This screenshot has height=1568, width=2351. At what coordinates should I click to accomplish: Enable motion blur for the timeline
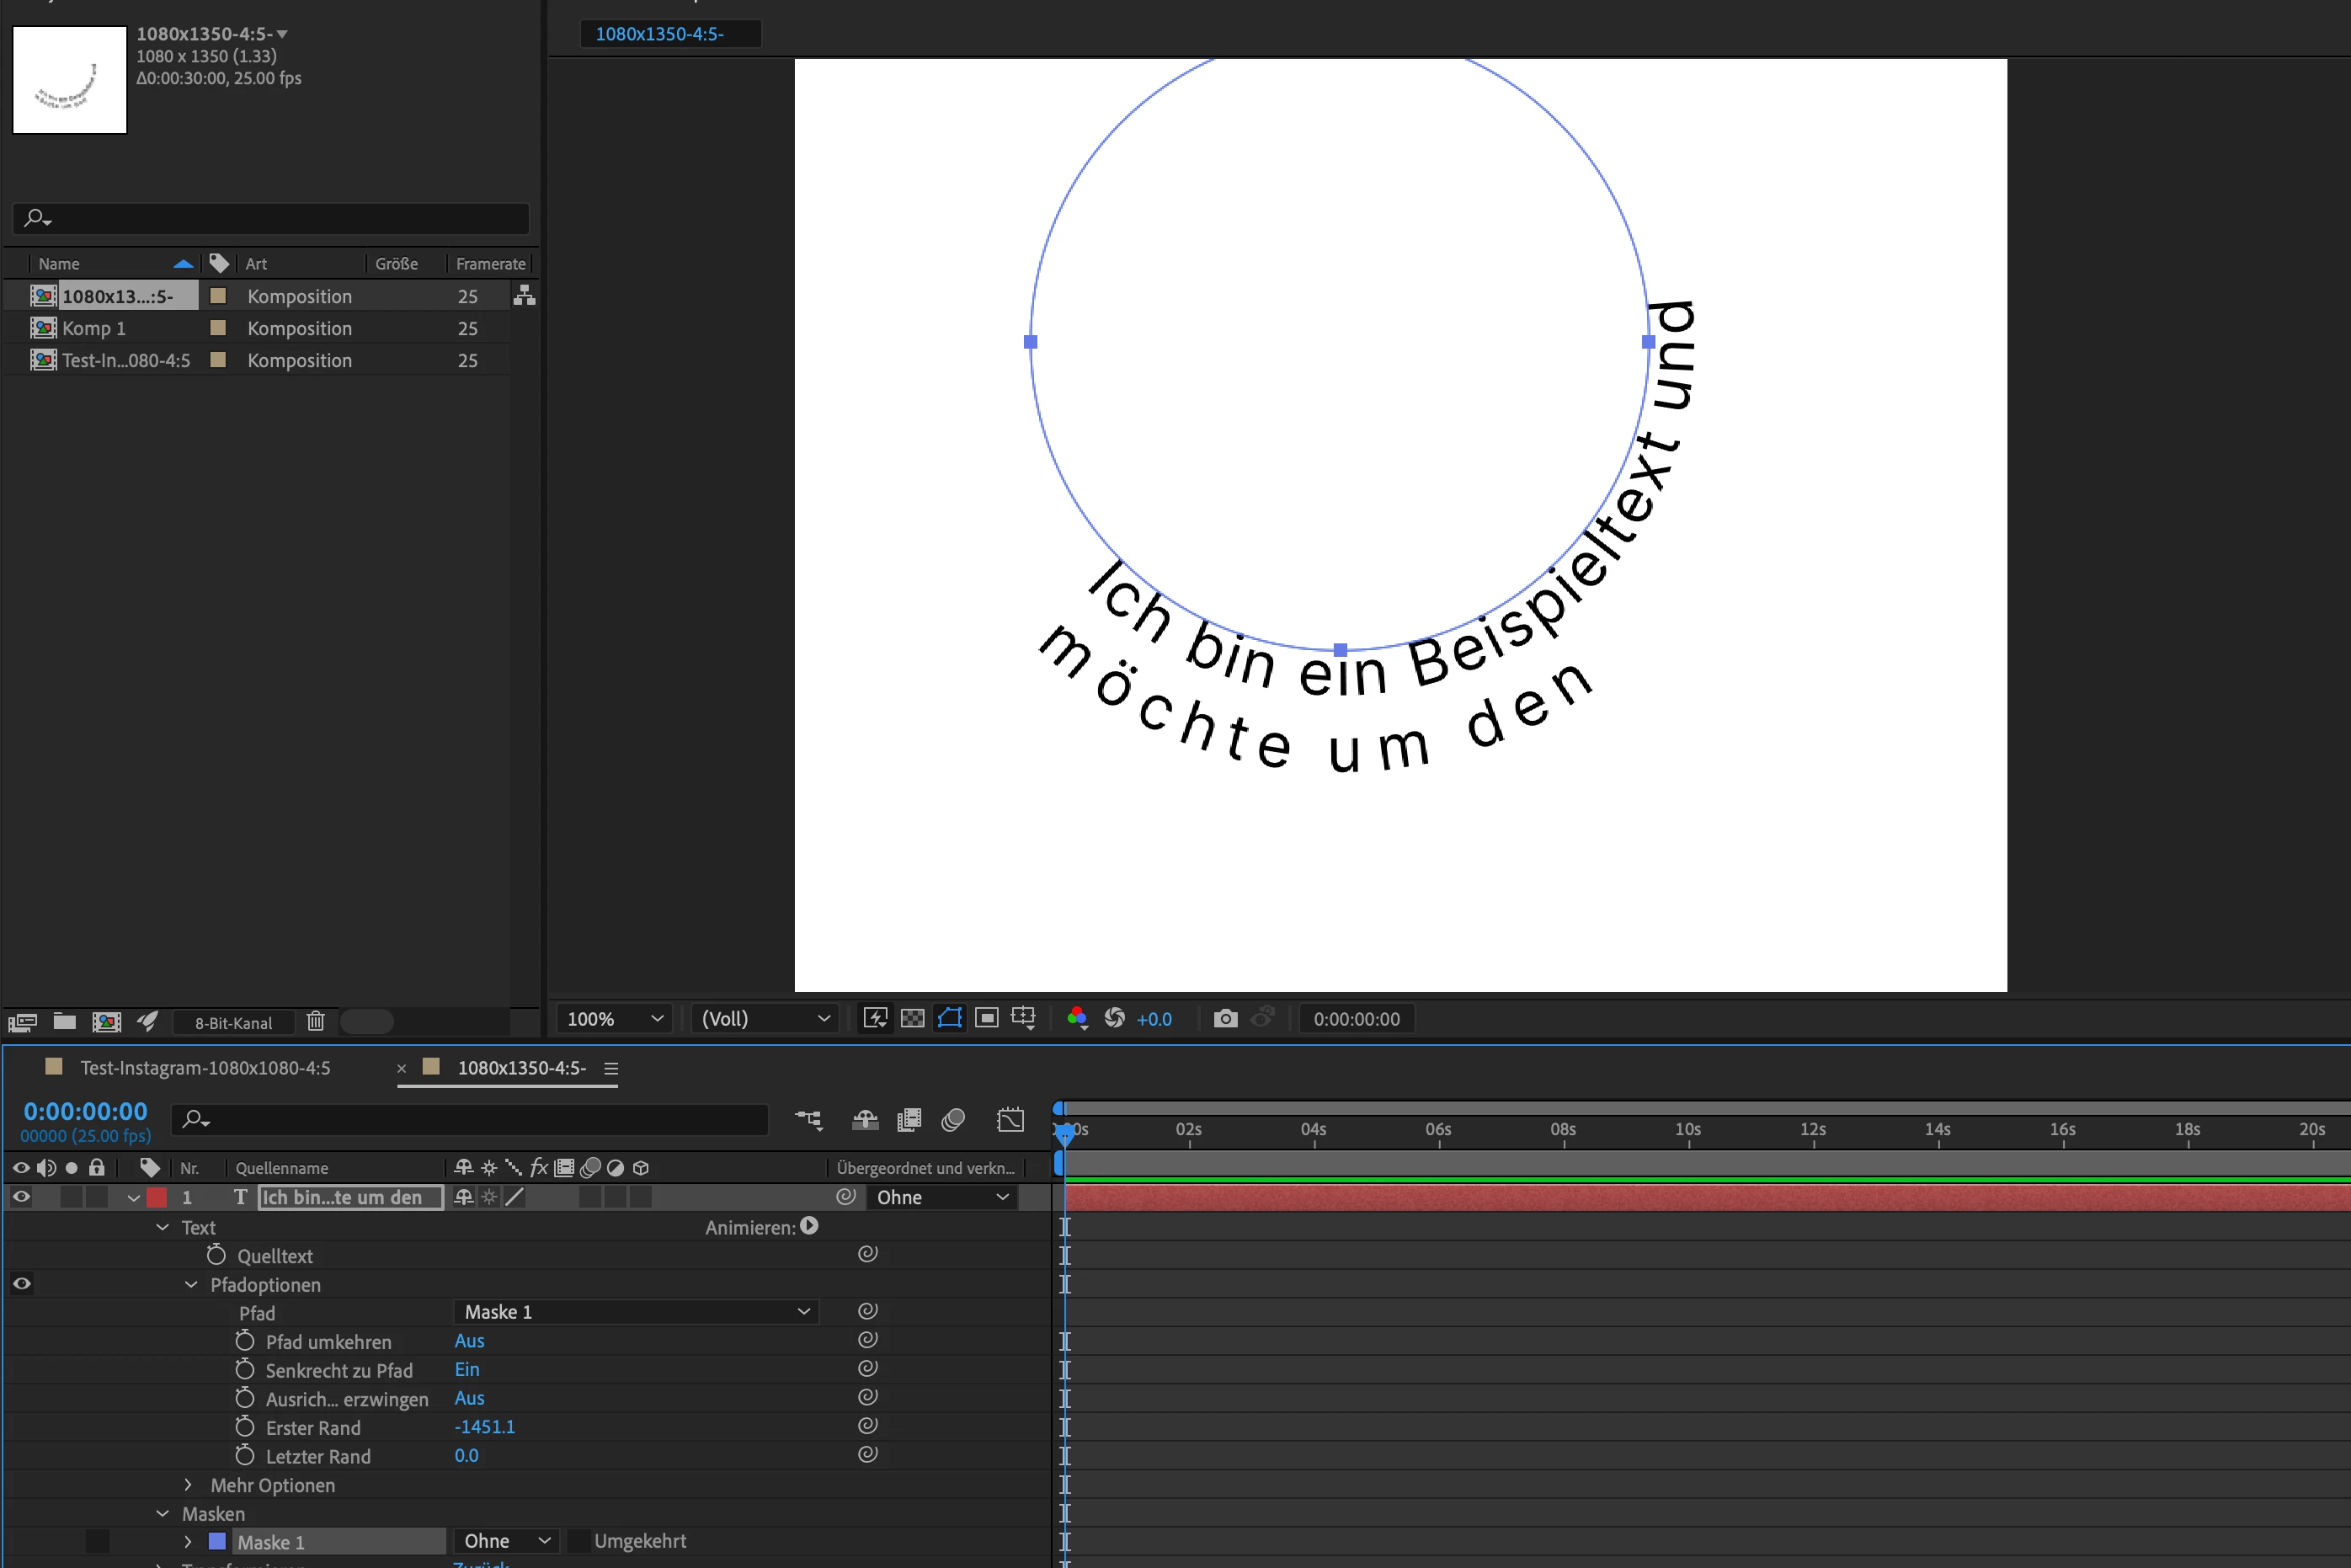coord(953,1120)
